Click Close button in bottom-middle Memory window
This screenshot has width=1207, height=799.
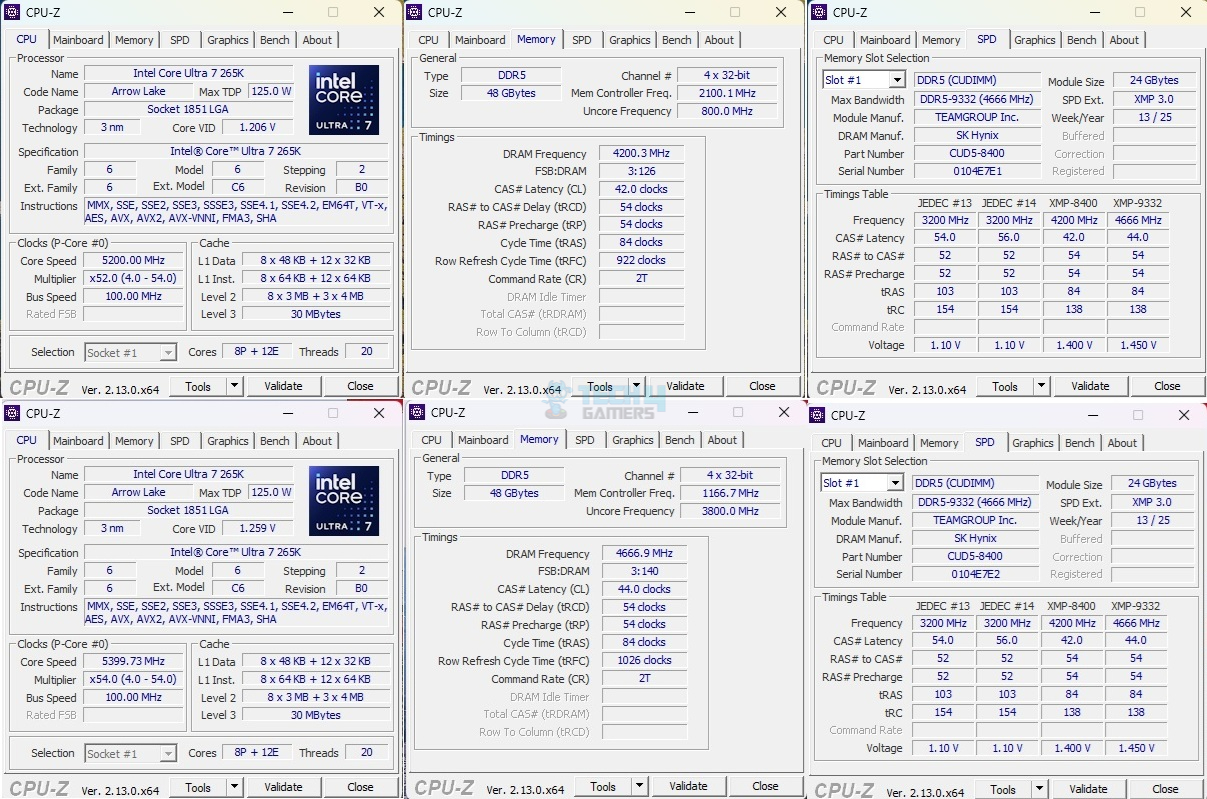pos(765,786)
